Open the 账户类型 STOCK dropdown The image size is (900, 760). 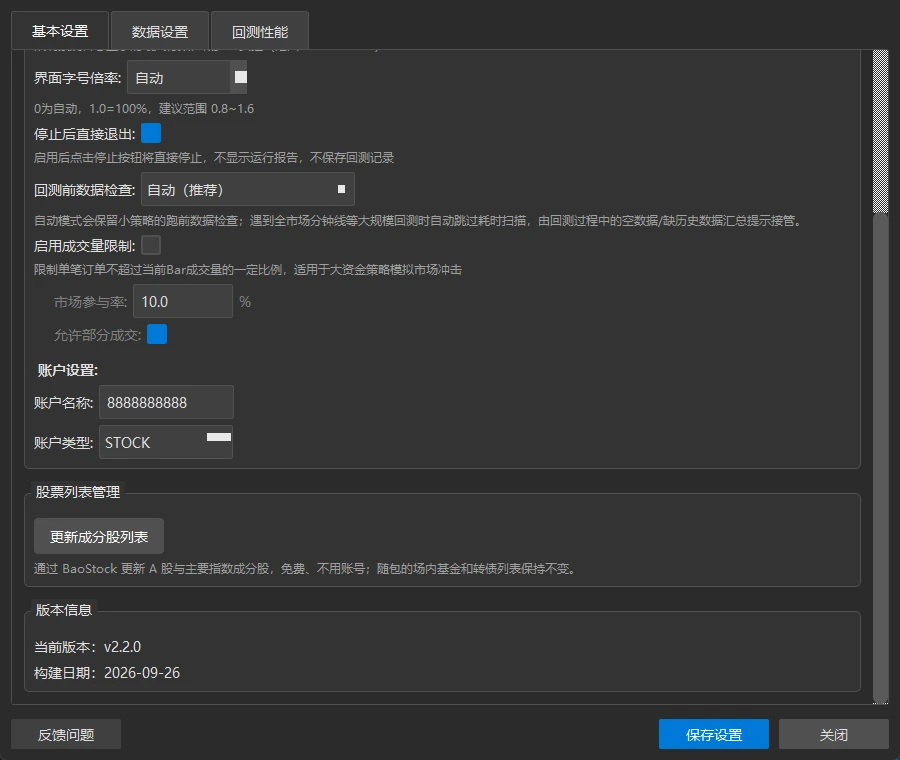click(x=166, y=442)
